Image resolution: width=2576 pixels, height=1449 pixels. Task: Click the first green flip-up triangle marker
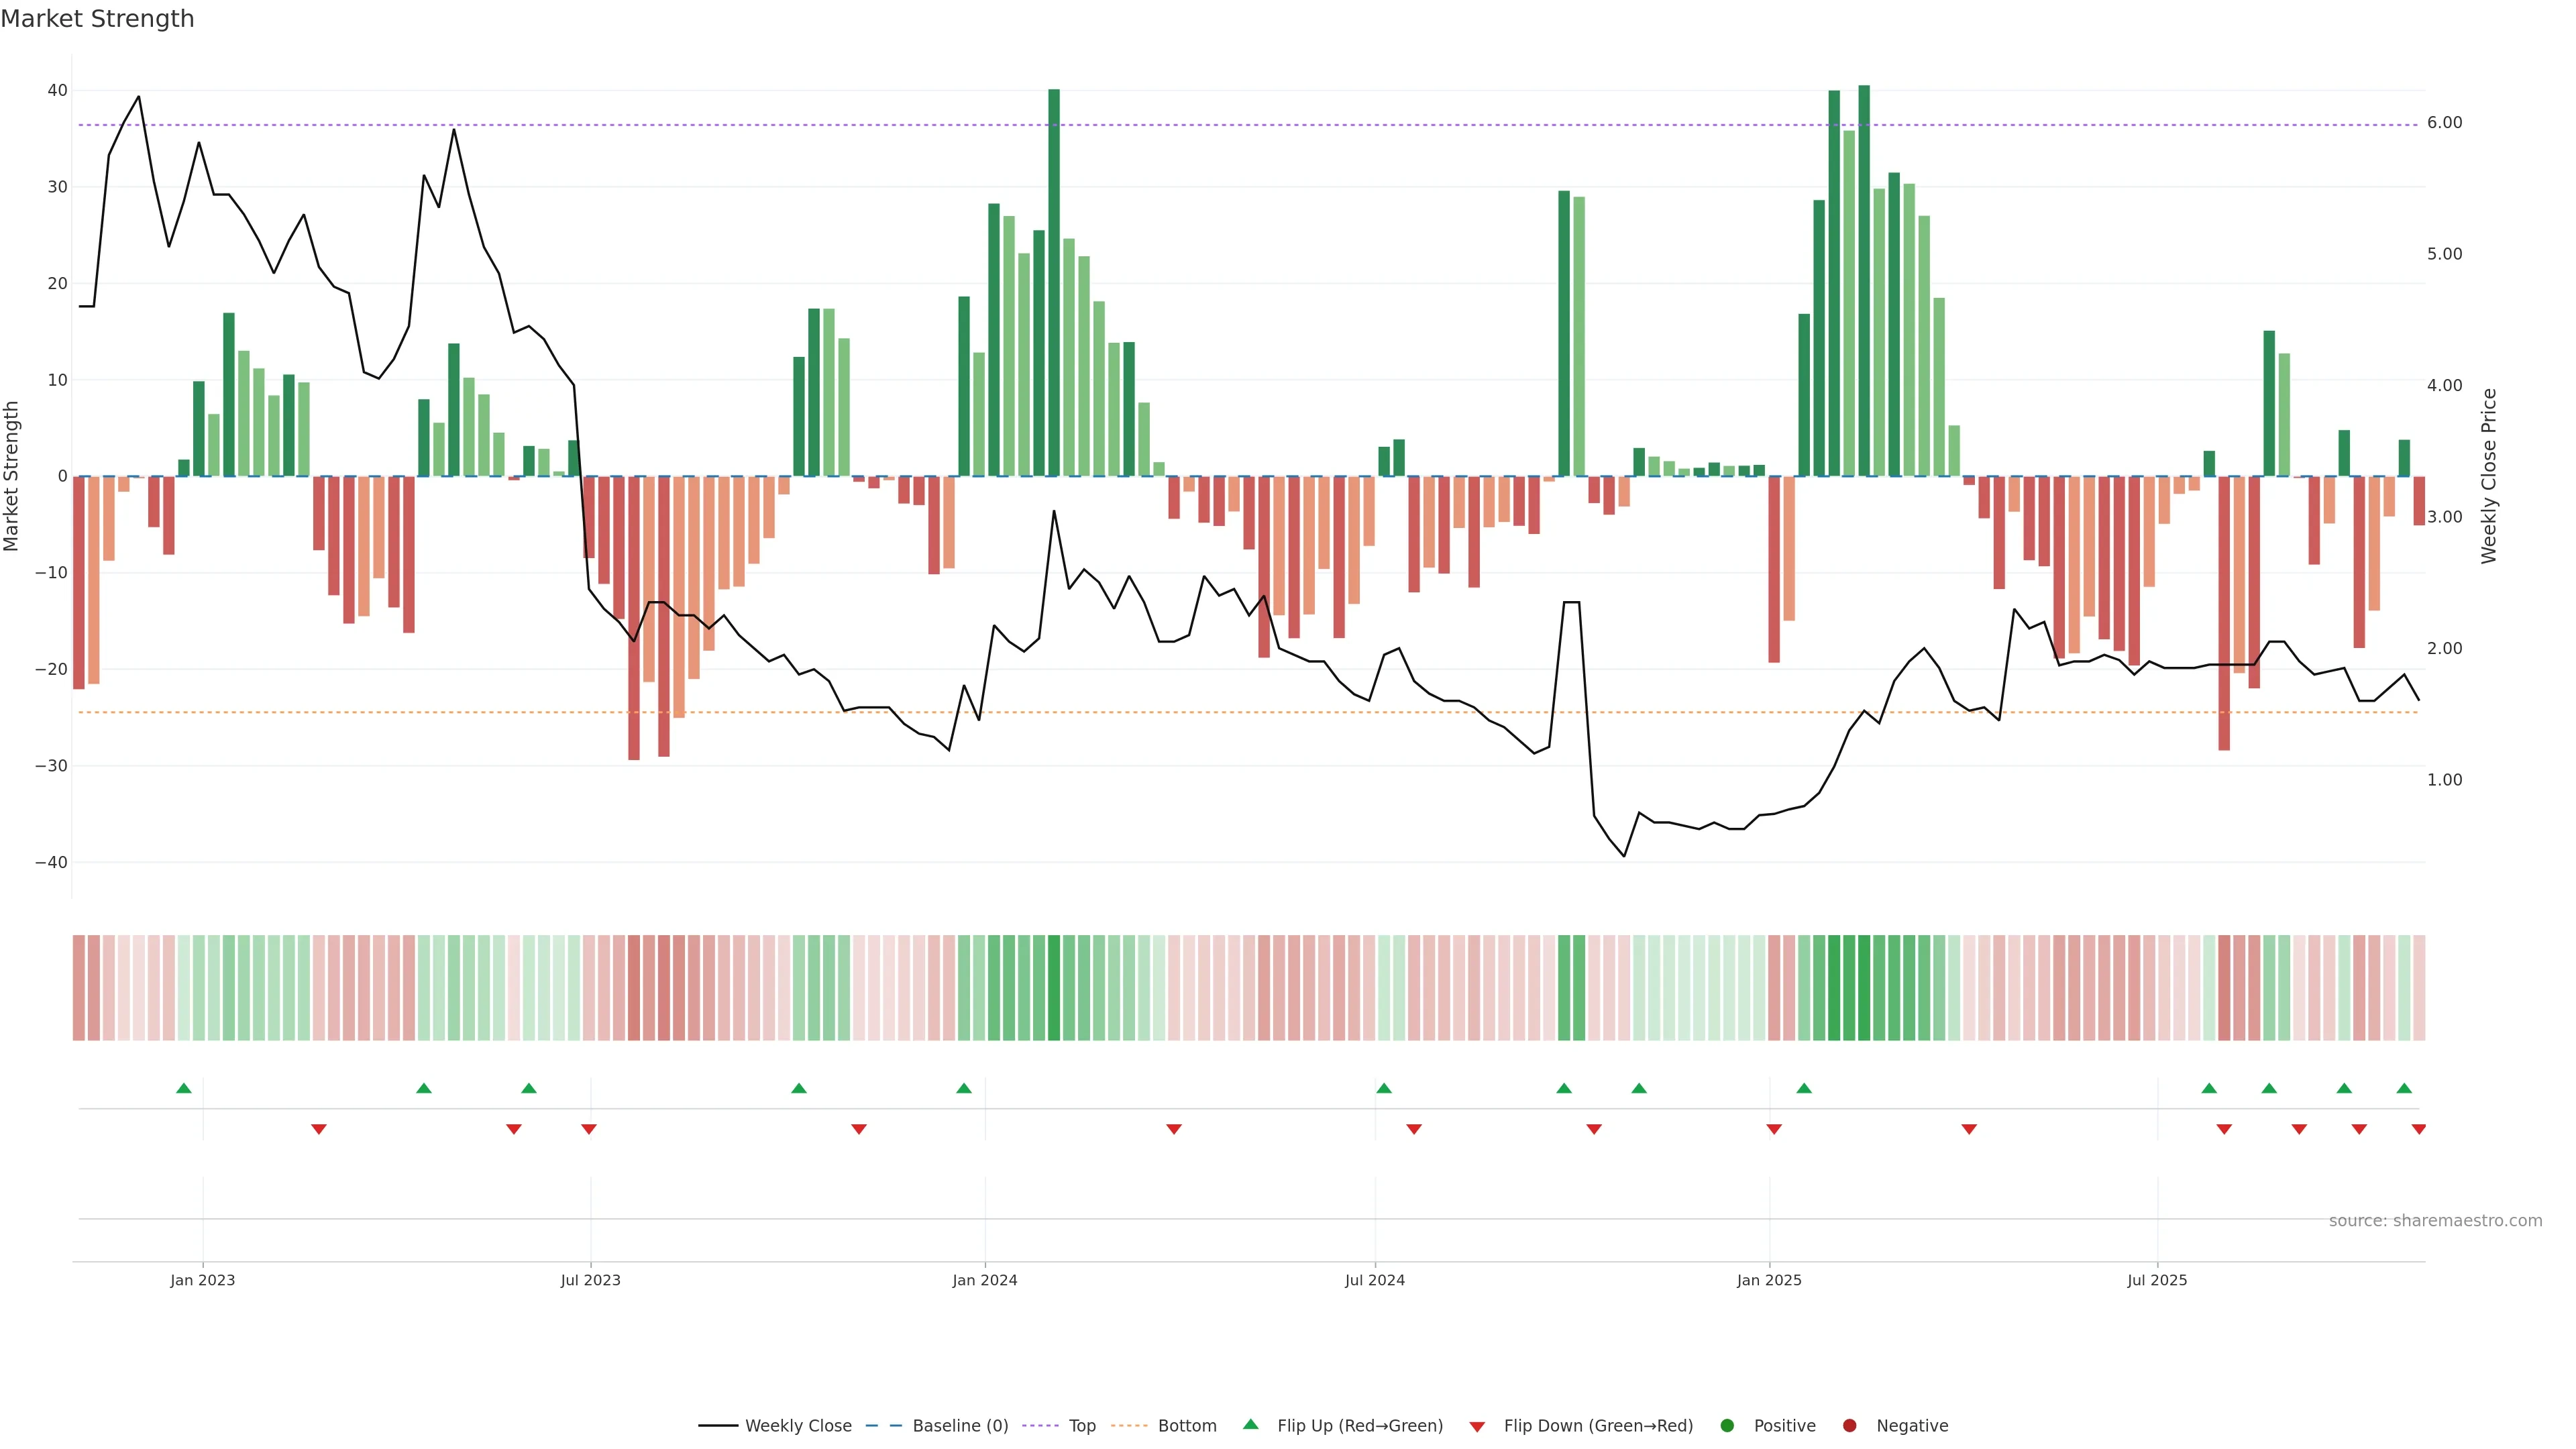[x=184, y=1088]
